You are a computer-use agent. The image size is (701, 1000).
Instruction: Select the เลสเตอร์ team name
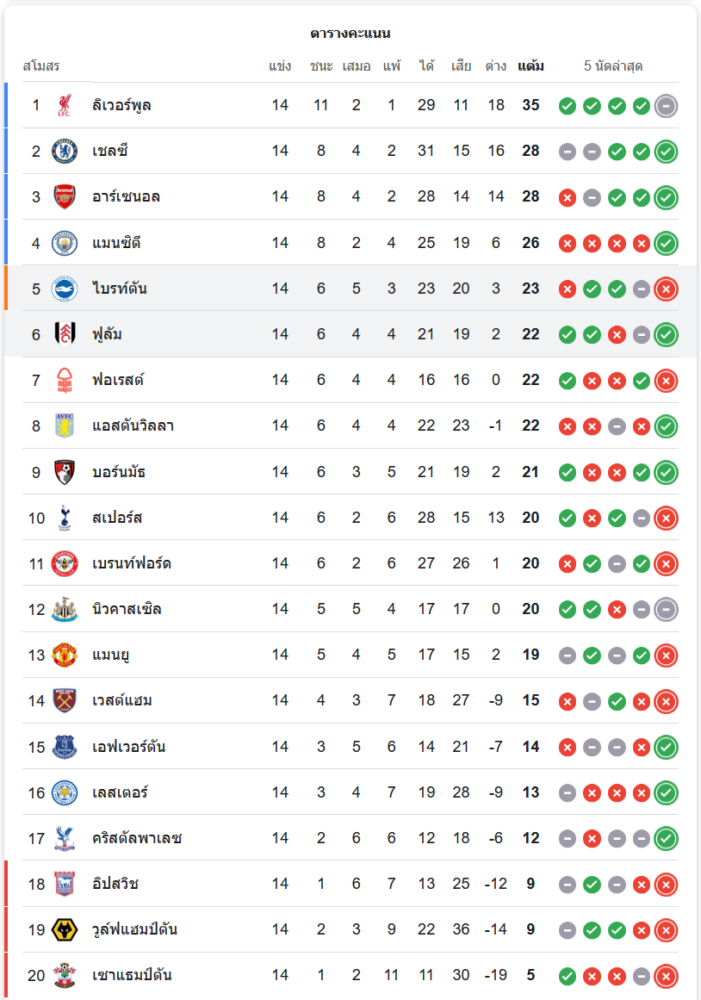[x=119, y=793]
